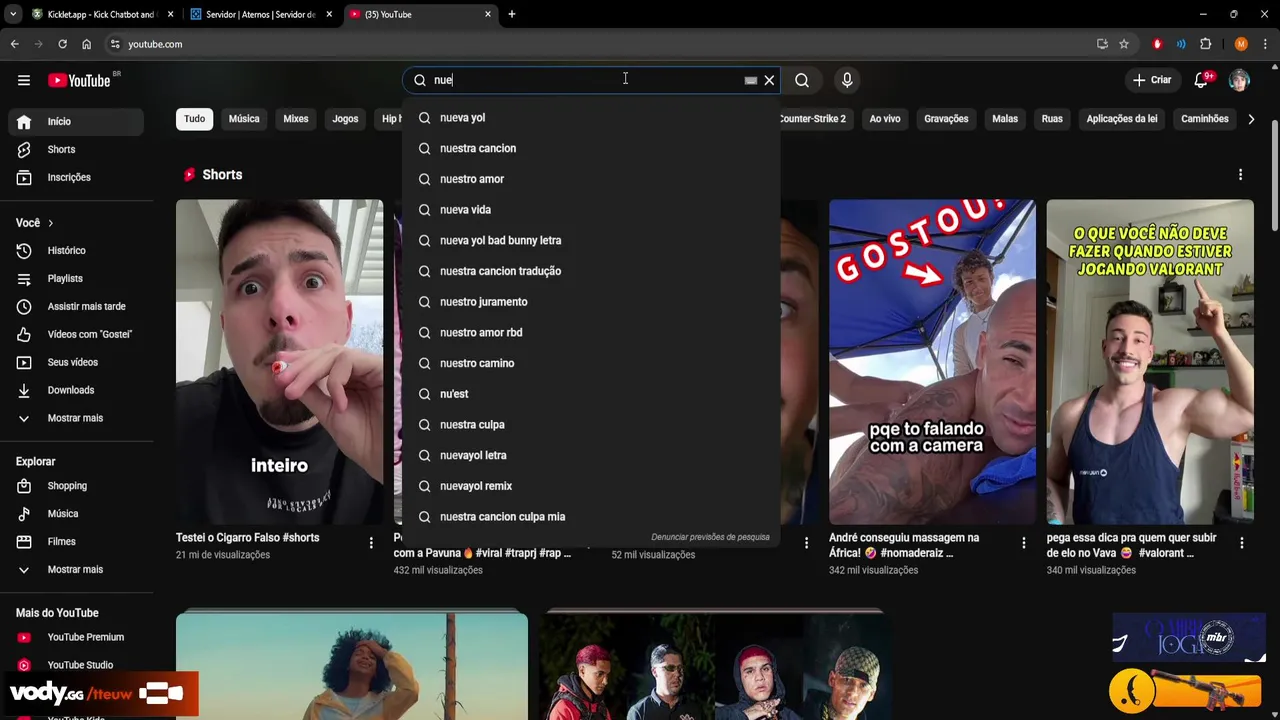Click Denunciar previsões de pesquisa link
1280x720 pixels.
click(x=710, y=537)
